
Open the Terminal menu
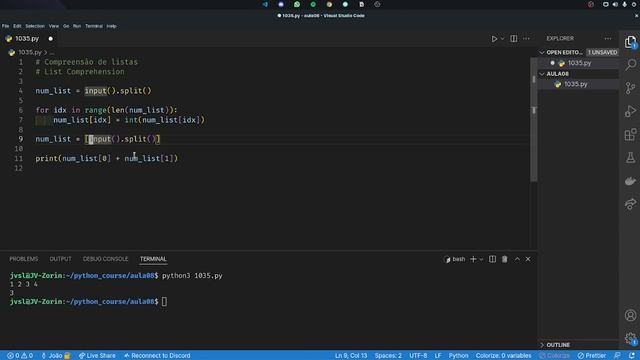94,26
